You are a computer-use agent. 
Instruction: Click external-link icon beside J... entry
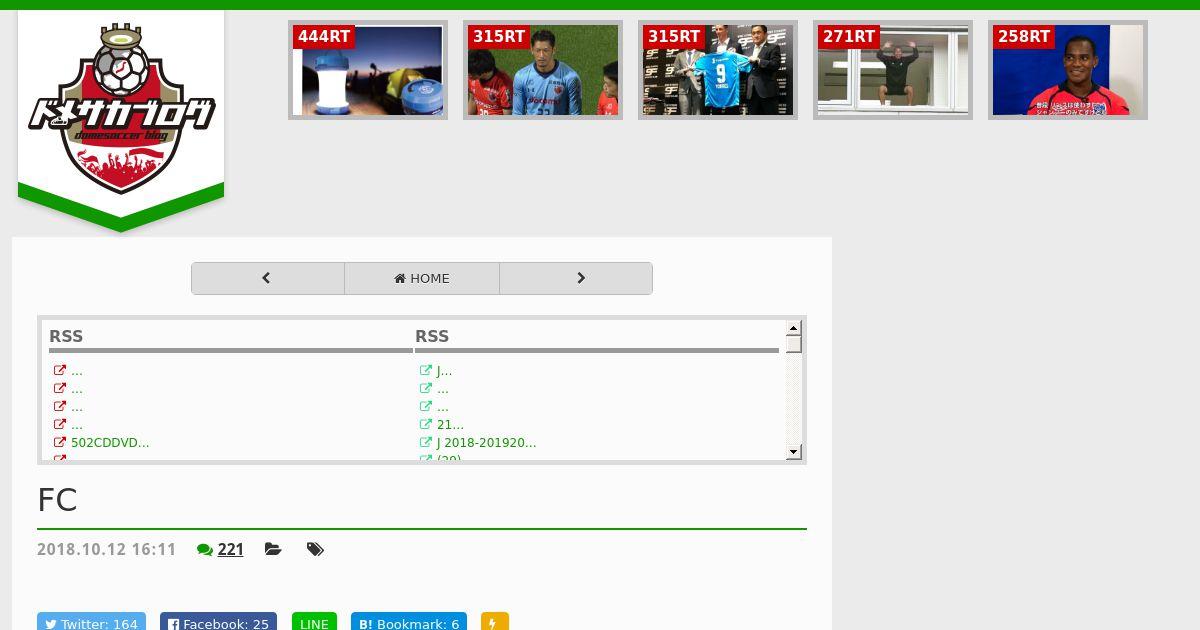tap(426, 370)
